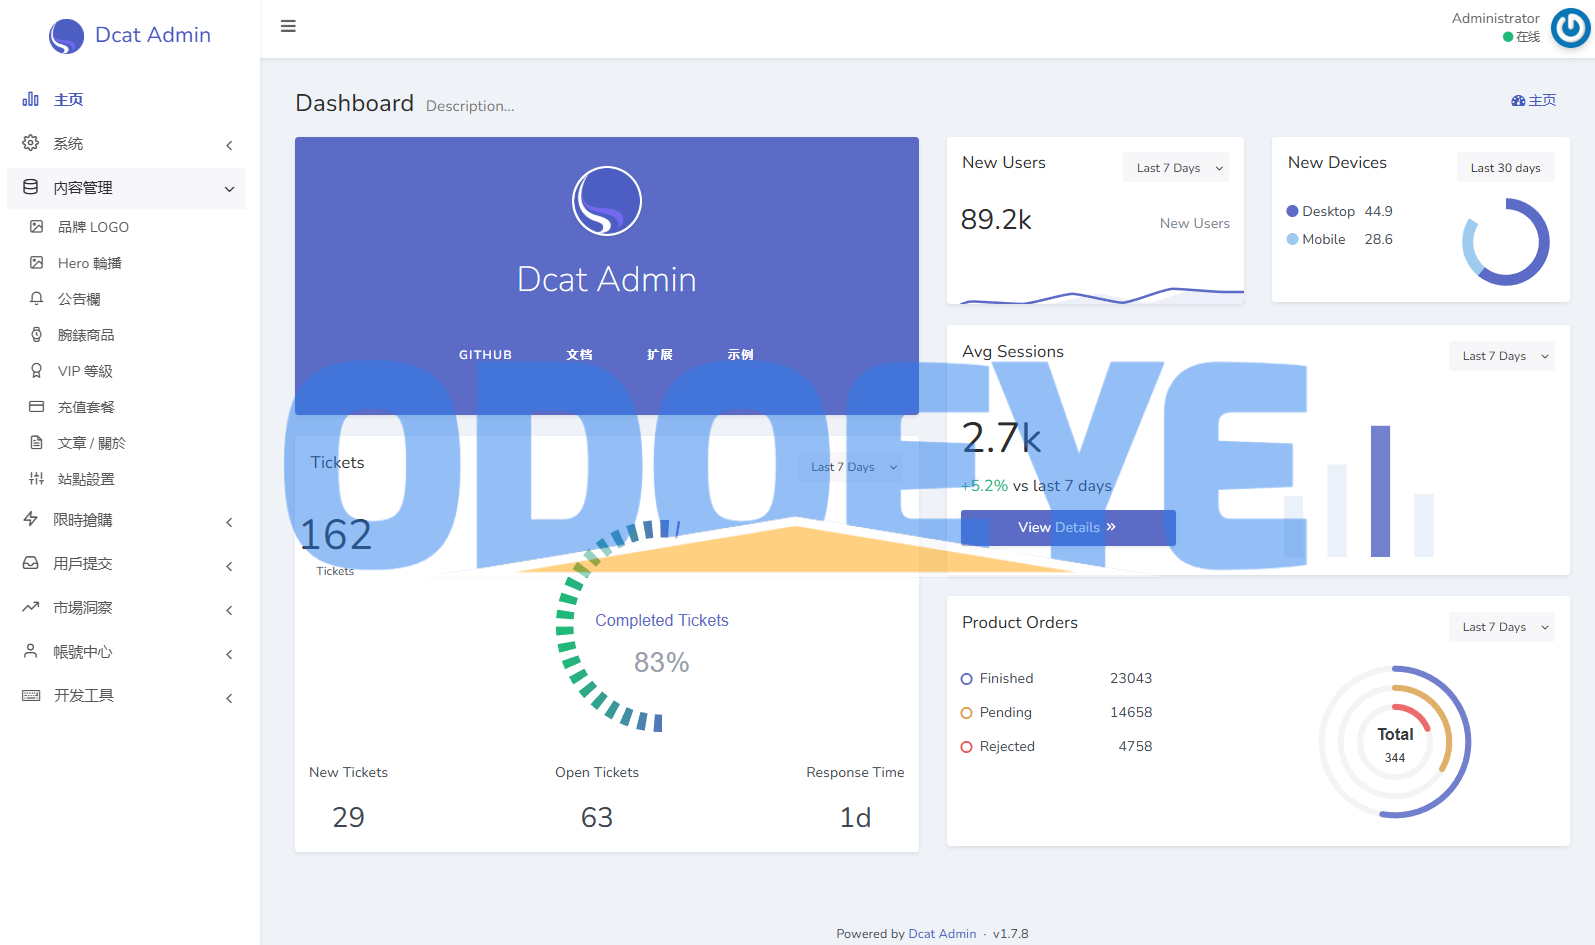
Task: Open 品牌 LOGO menu item
Action: click(126, 227)
